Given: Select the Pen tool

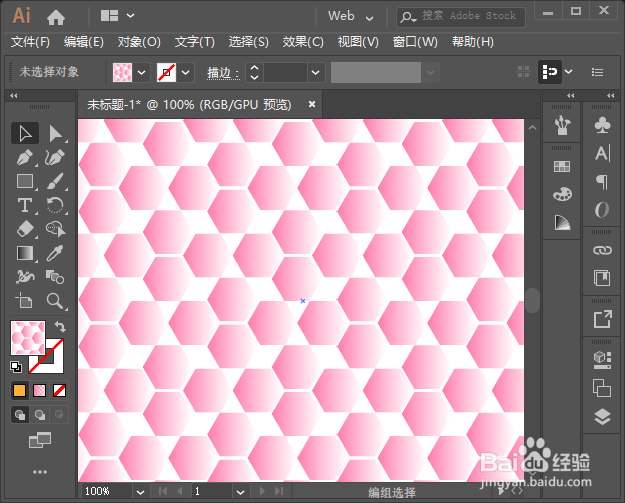Looking at the screenshot, I should tap(25, 157).
